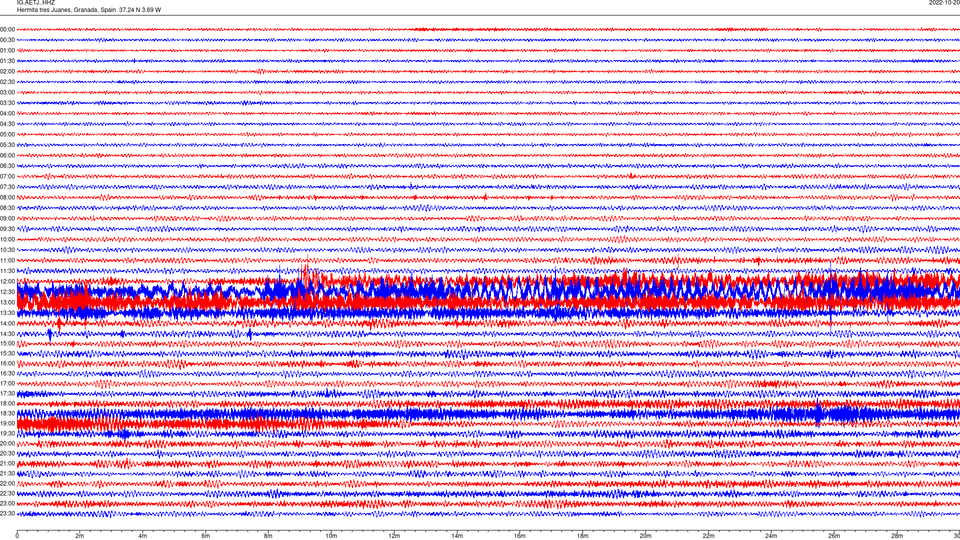Select the 02:00 time row label
The image size is (960, 540).
(x=7, y=72)
